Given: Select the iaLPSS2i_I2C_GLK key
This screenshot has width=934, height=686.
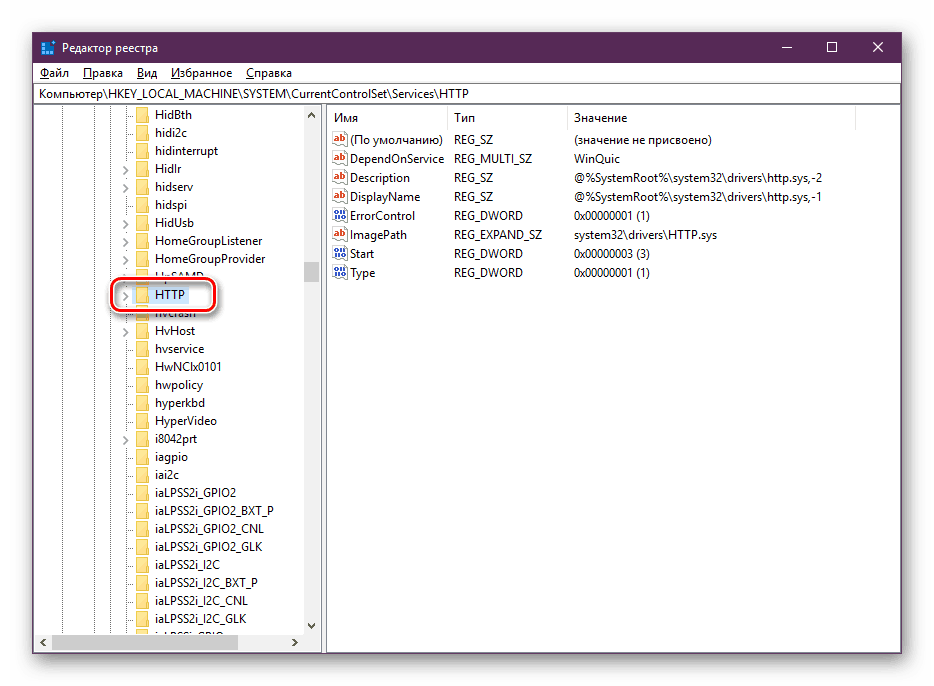Looking at the screenshot, I should point(201,619).
